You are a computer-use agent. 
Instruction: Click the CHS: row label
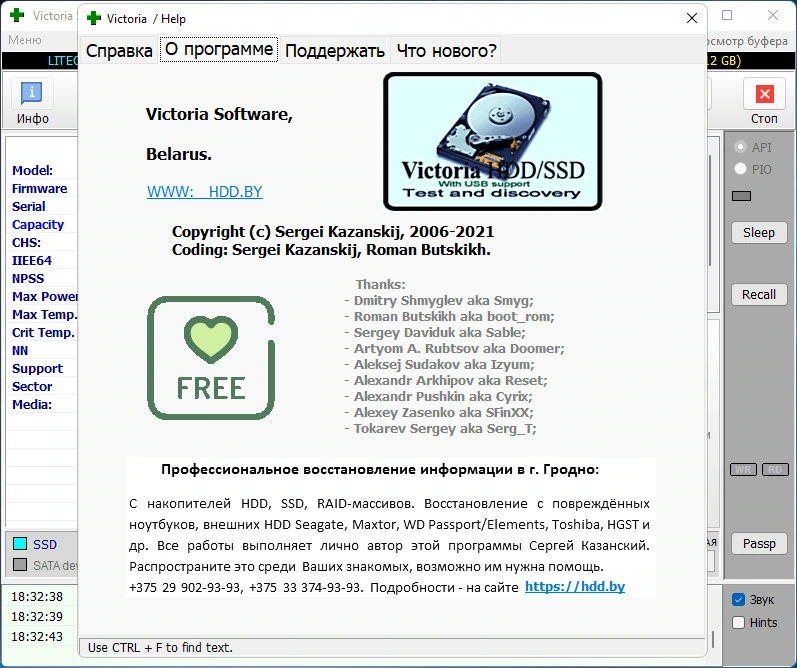coord(26,242)
